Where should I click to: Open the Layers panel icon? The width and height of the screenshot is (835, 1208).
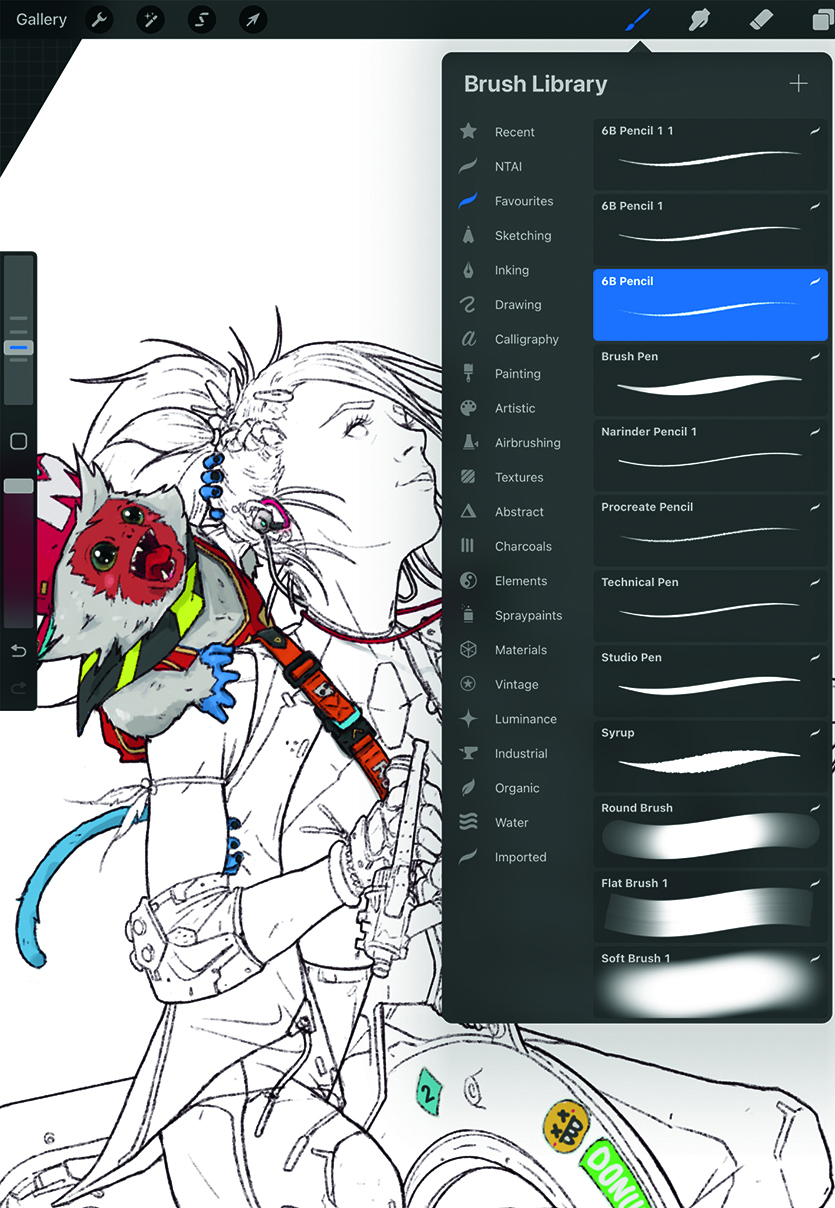[x=822, y=19]
